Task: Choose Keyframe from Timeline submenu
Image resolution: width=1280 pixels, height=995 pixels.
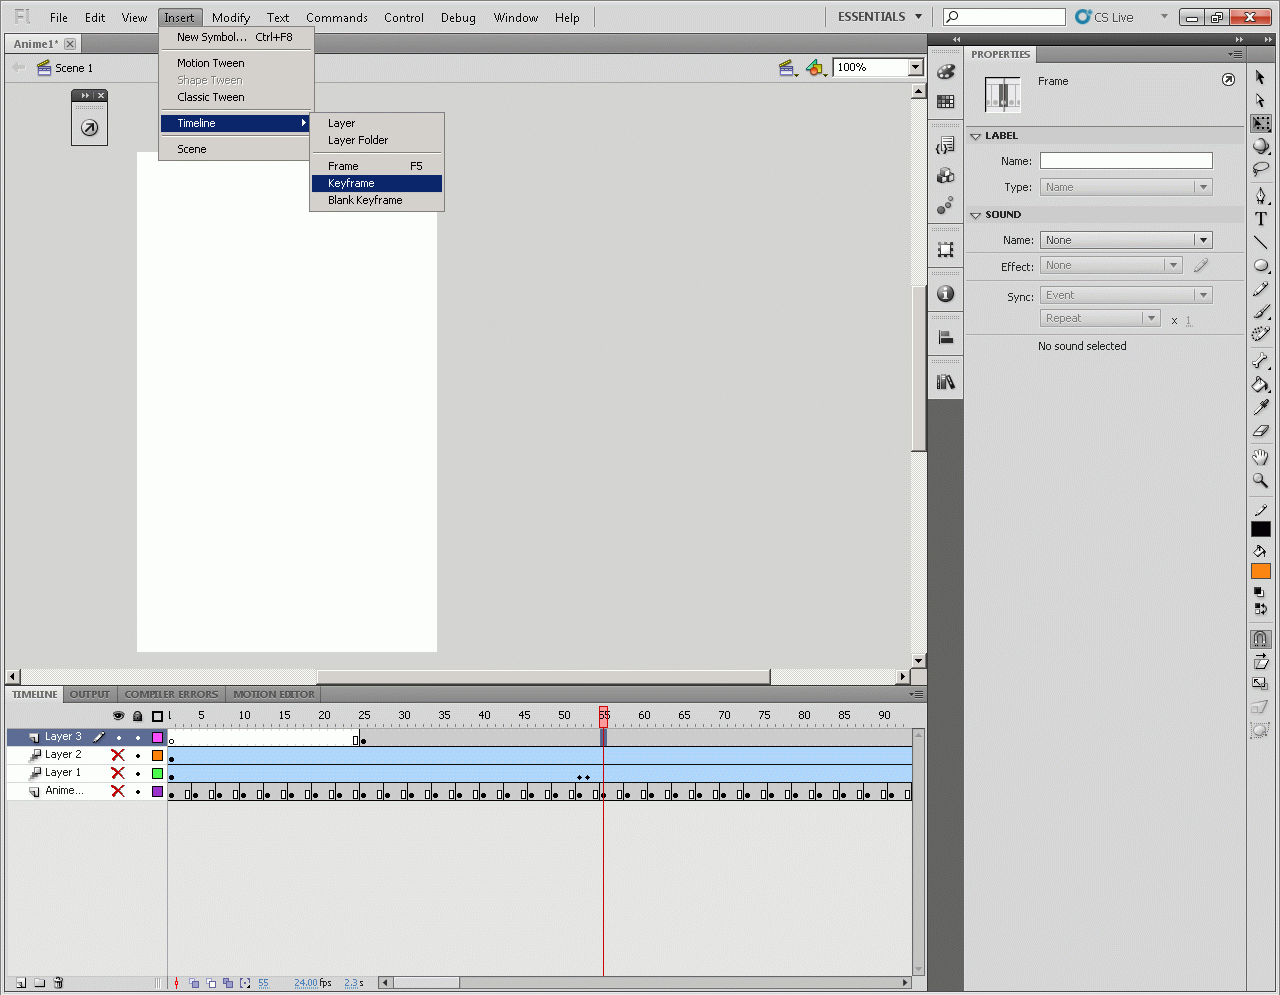Action: [x=377, y=183]
